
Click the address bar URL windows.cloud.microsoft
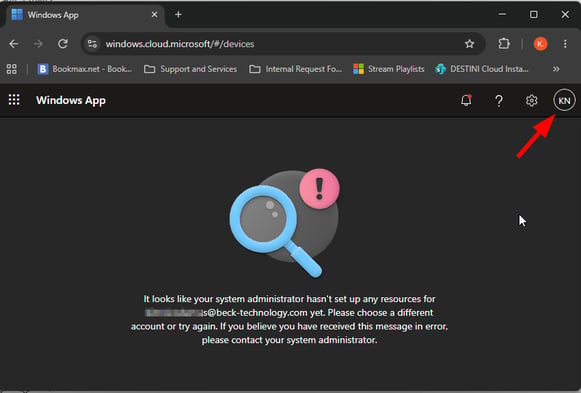(180, 44)
